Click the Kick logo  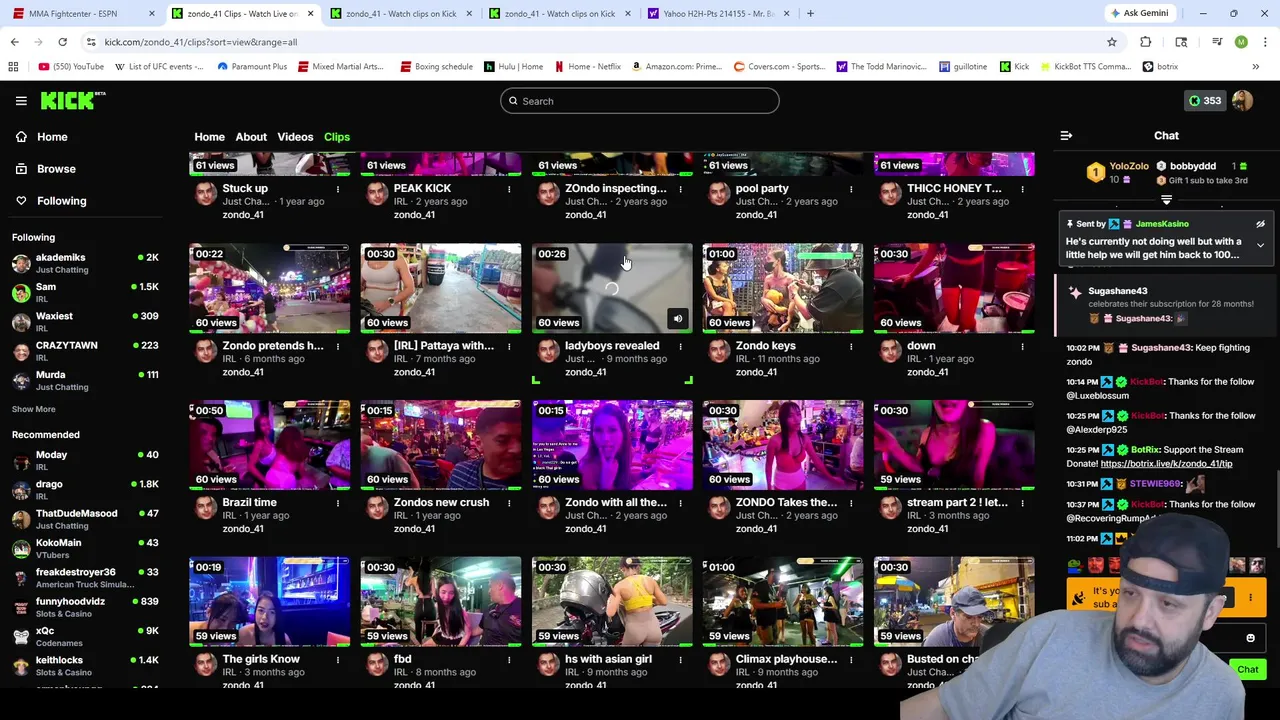coord(73,100)
